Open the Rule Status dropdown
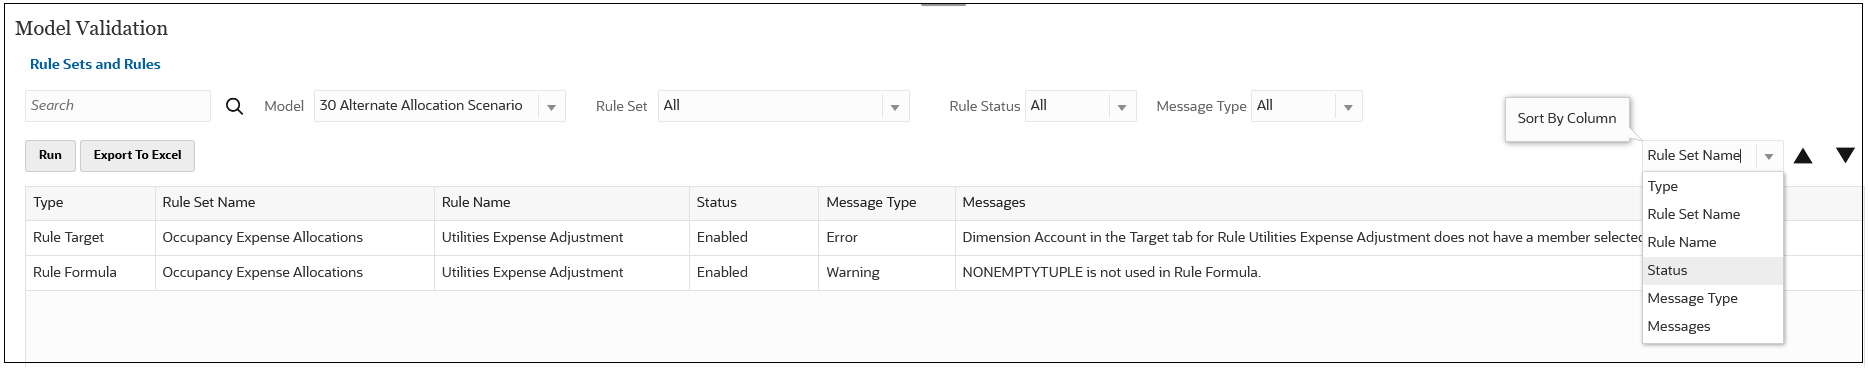Image resolution: width=1870 pixels, height=372 pixels. point(1121,106)
